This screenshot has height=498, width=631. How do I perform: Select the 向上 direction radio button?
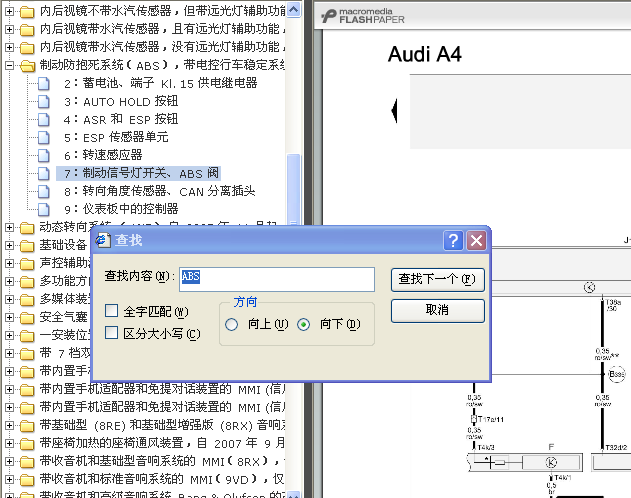pos(231,324)
